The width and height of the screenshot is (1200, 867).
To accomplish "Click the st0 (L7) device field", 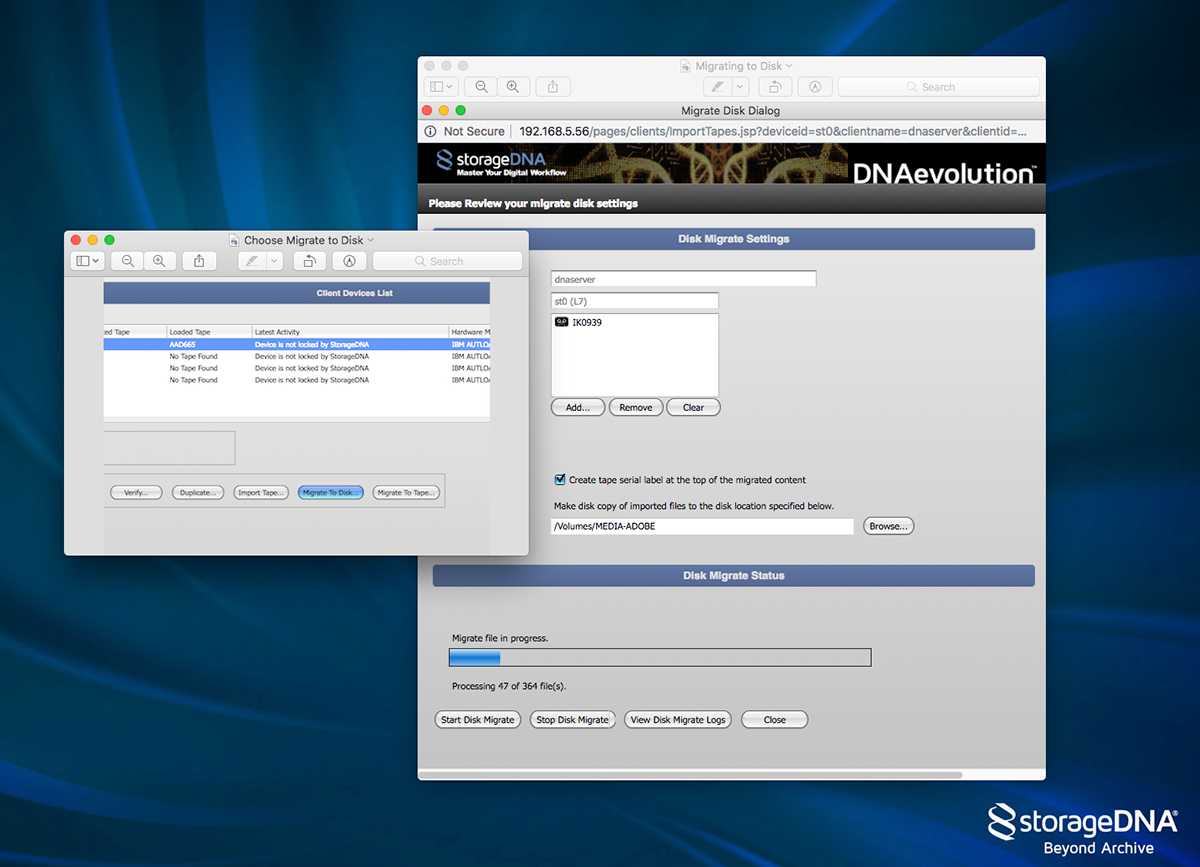I will tap(634, 301).
